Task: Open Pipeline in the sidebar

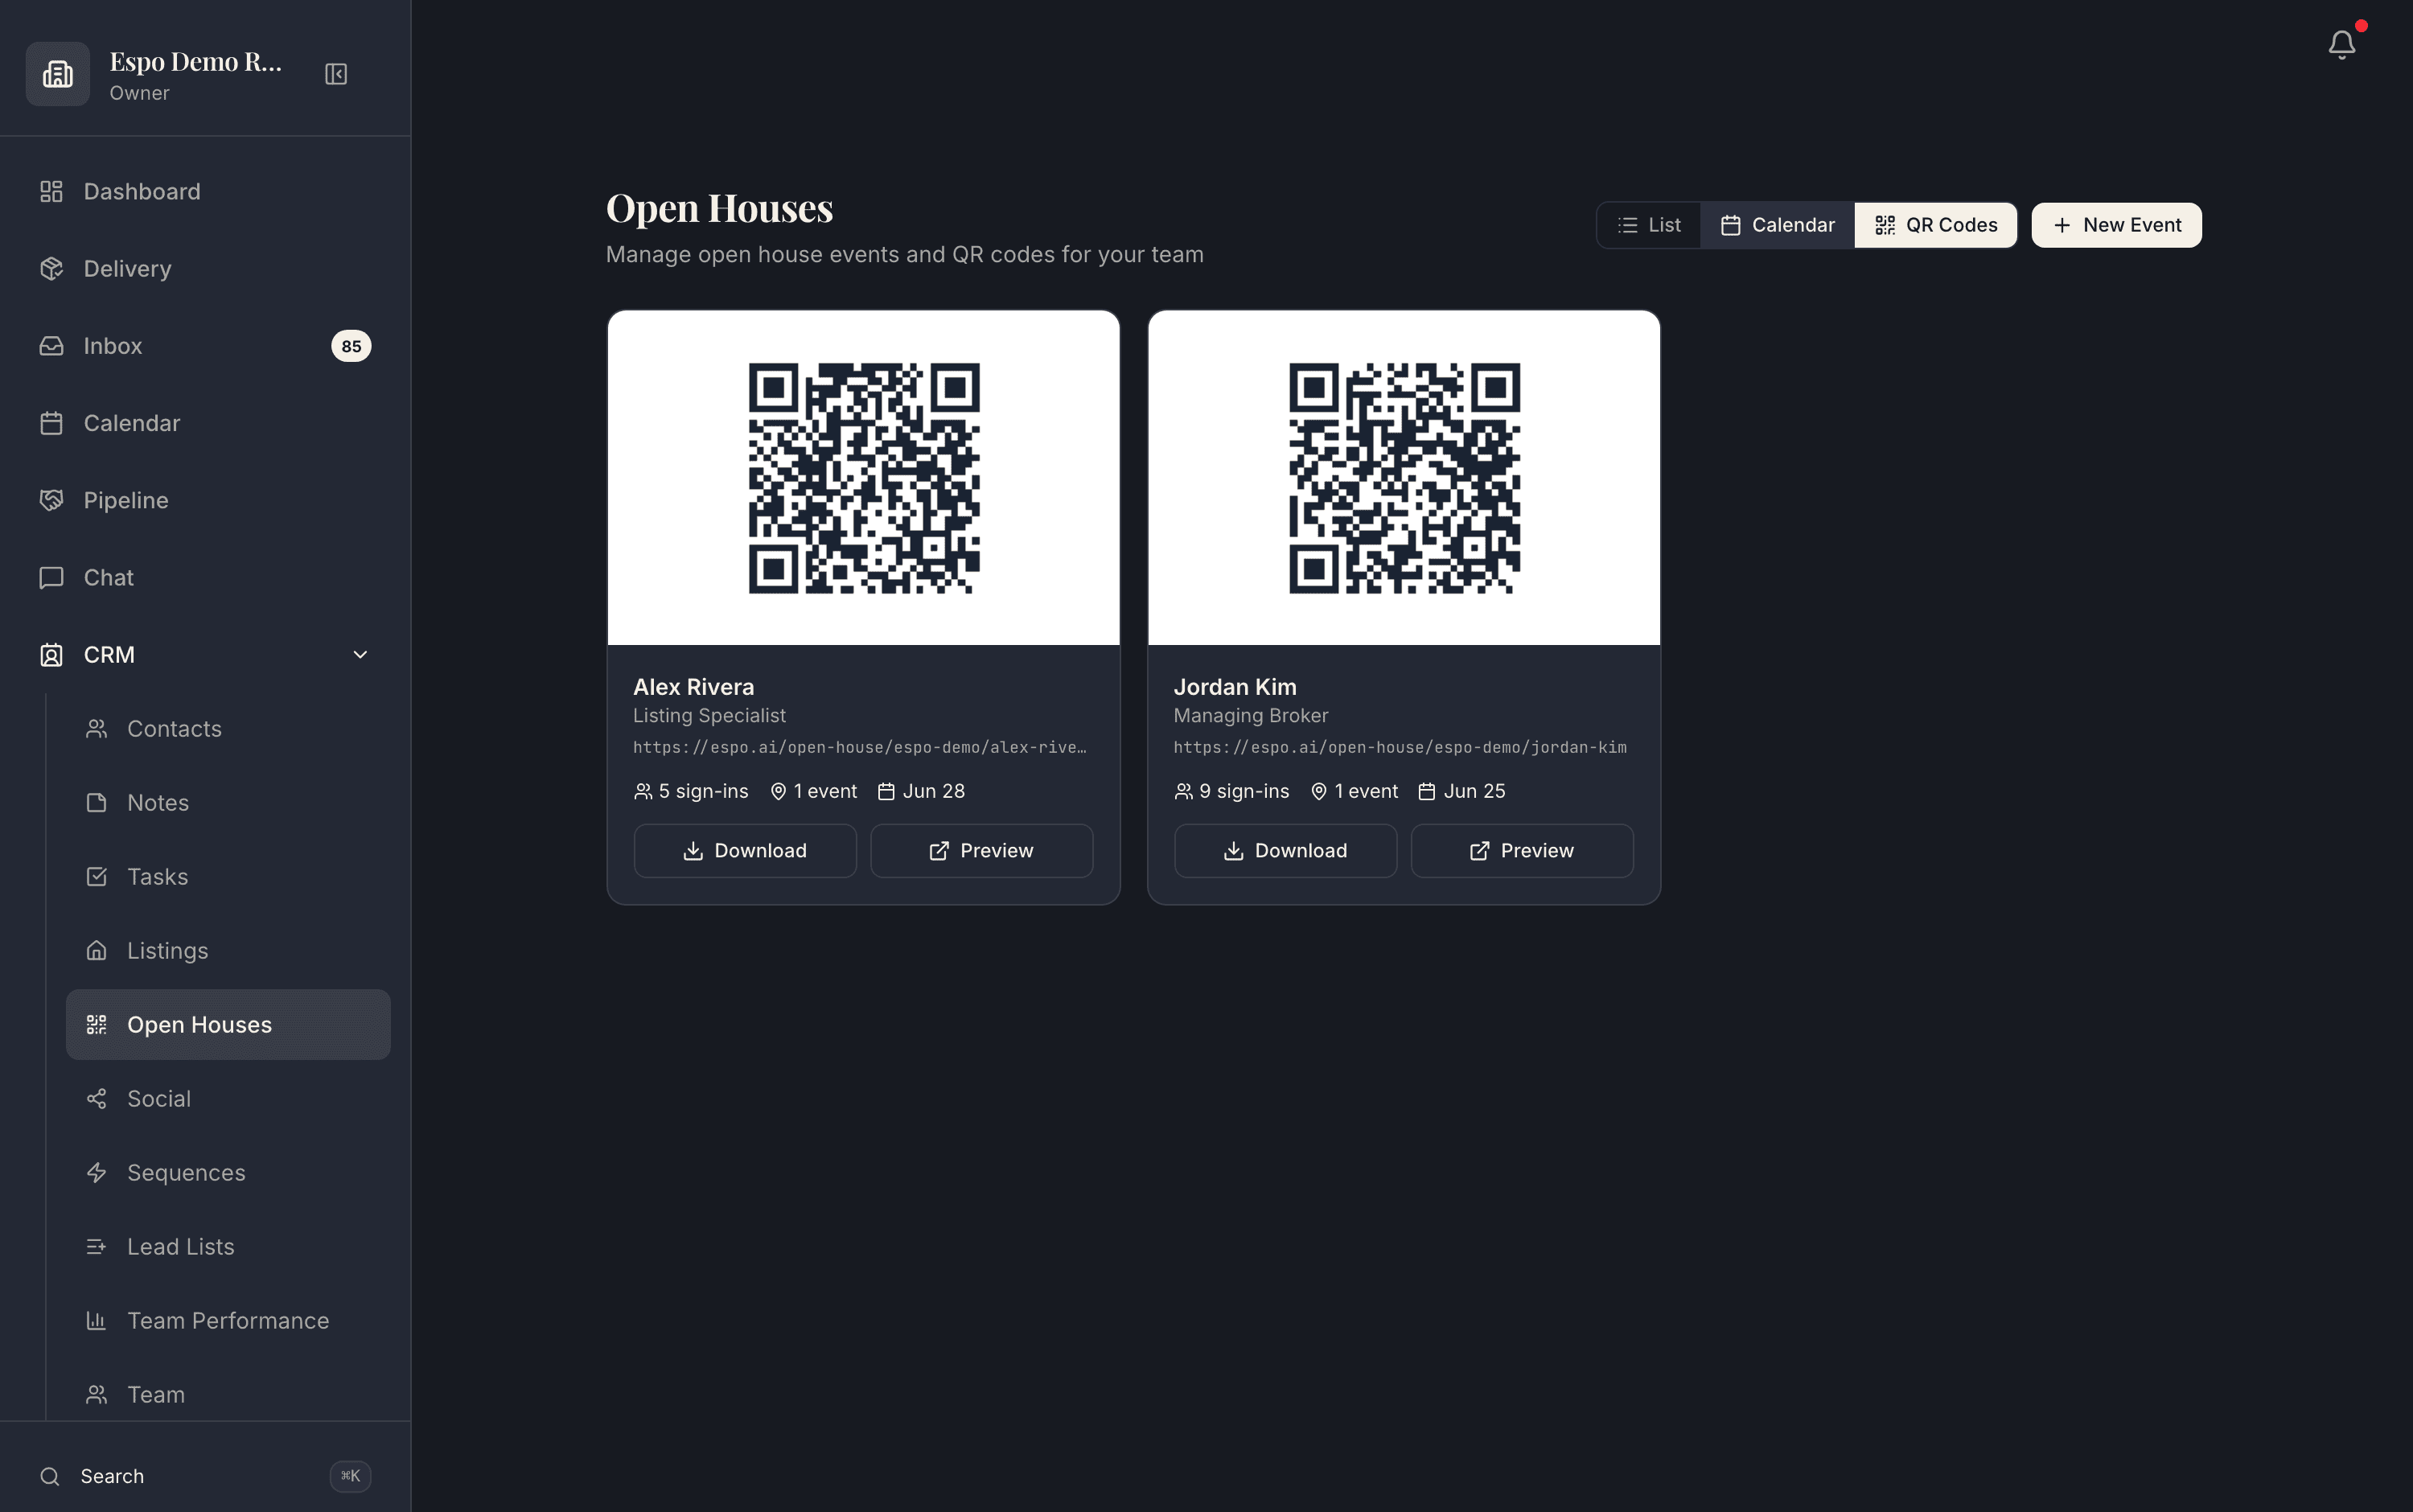Action: (205, 500)
